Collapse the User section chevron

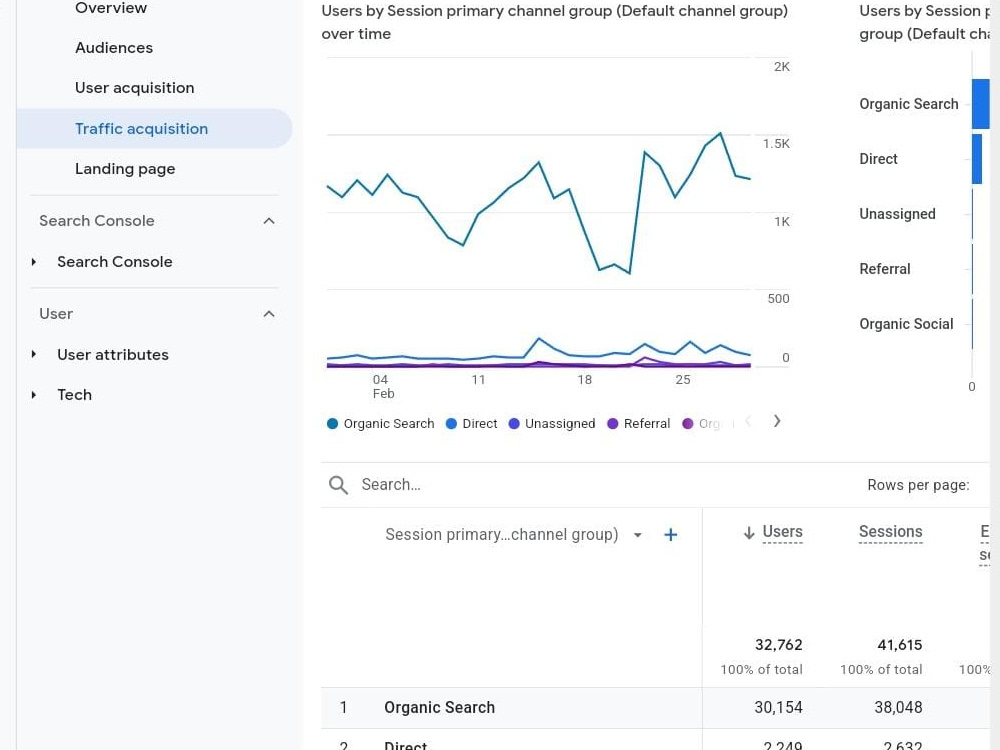pos(269,314)
